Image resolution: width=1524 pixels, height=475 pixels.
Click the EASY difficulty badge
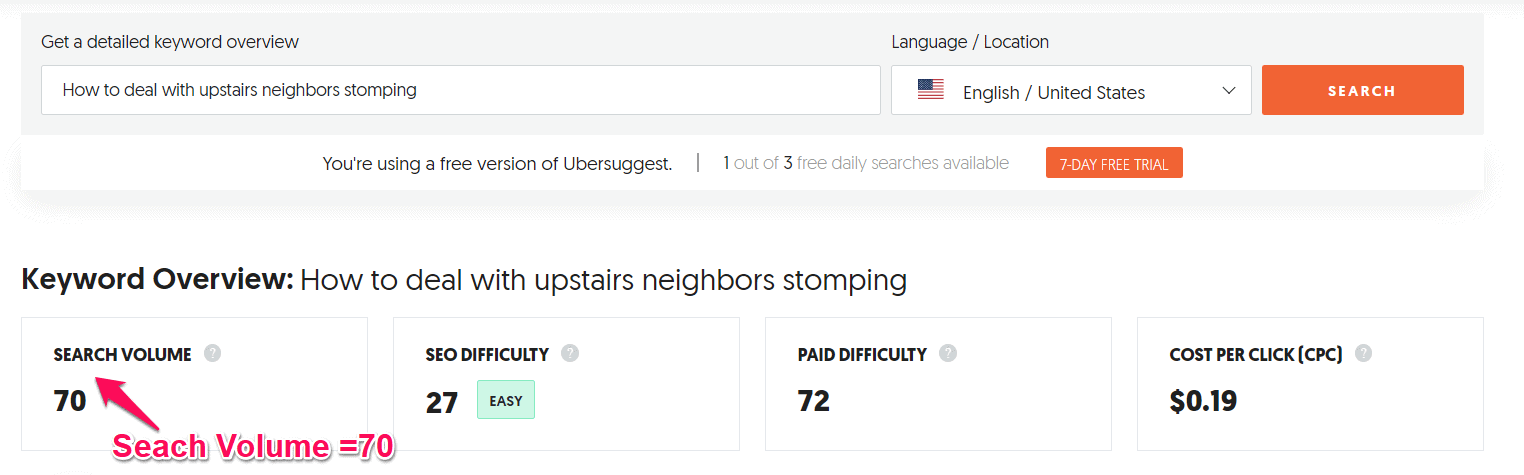coord(506,400)
